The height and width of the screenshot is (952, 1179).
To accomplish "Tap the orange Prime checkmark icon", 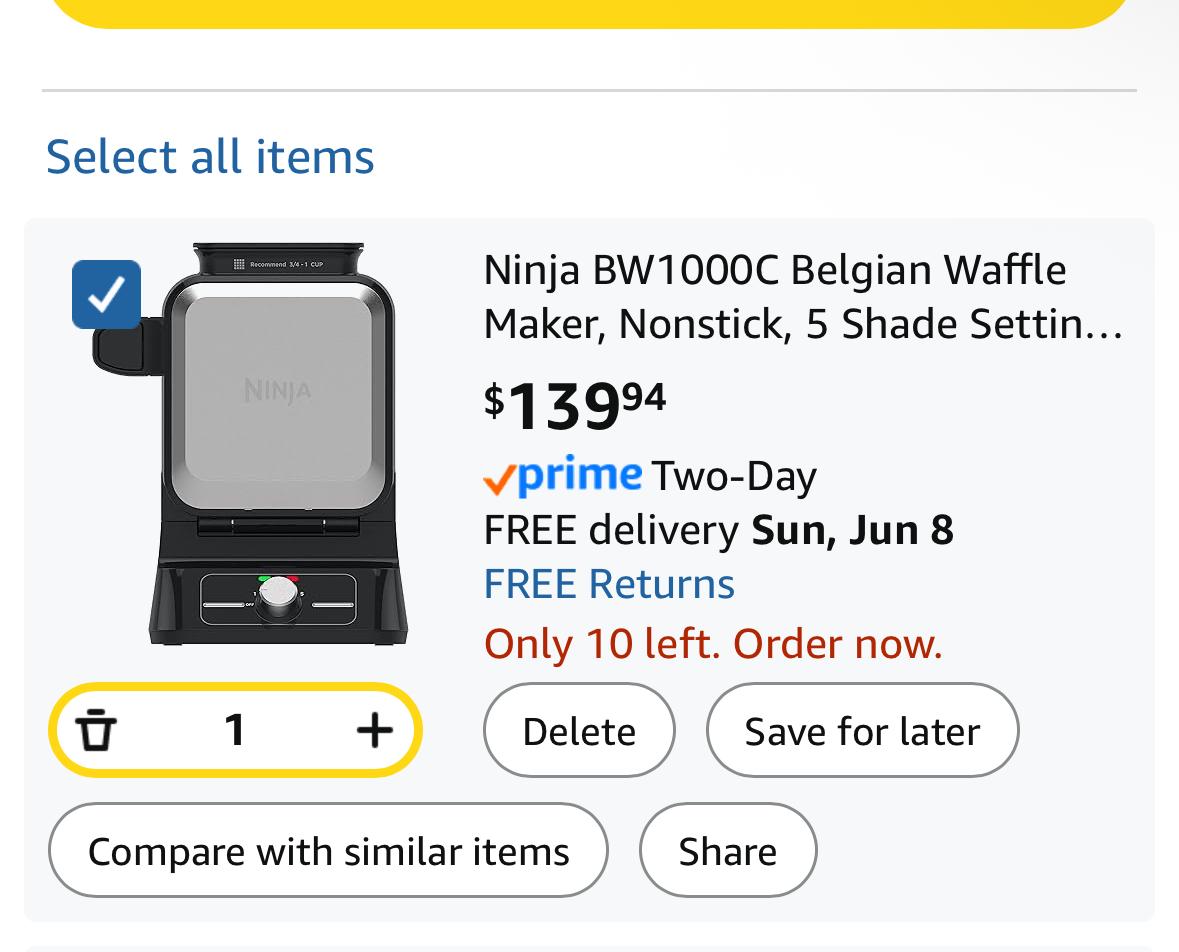I will coord(499,479).
